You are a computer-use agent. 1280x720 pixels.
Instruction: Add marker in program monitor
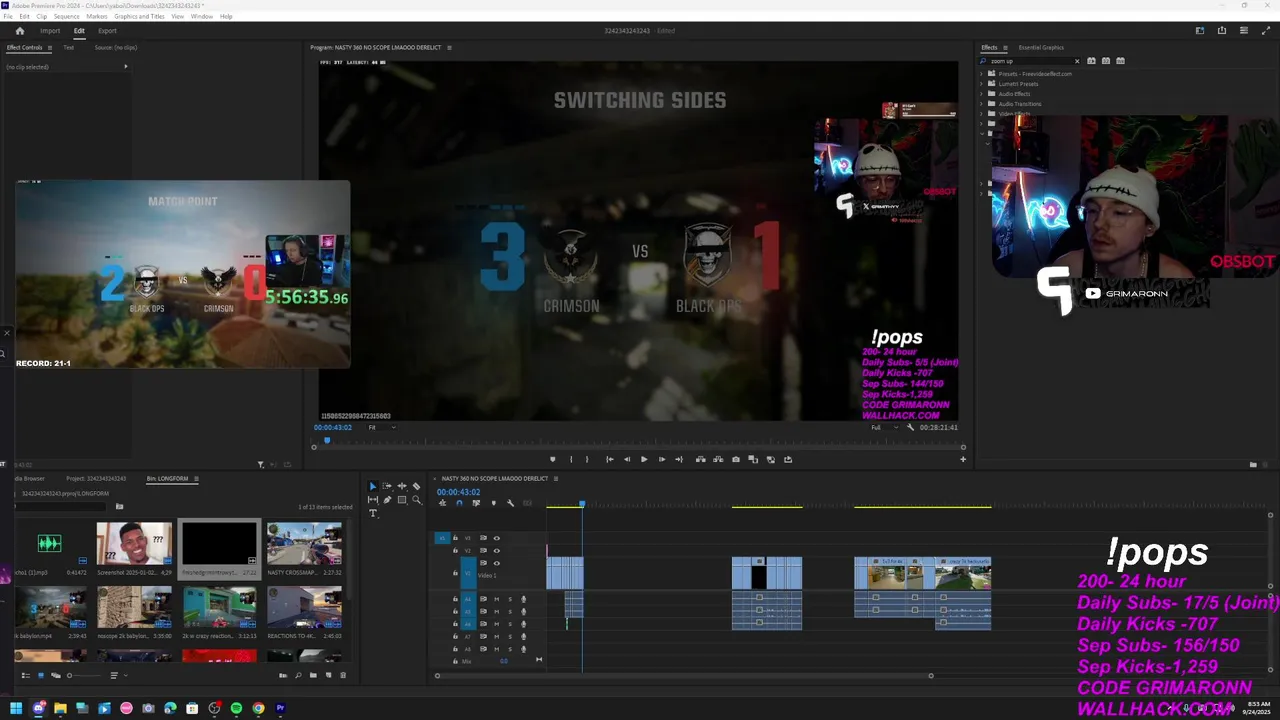[553, 459]
